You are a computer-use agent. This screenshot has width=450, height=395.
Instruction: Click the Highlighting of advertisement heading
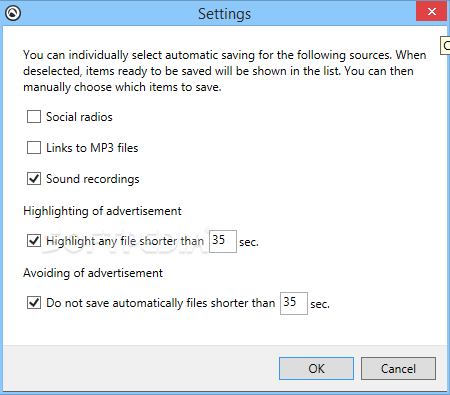click(102, 211)
